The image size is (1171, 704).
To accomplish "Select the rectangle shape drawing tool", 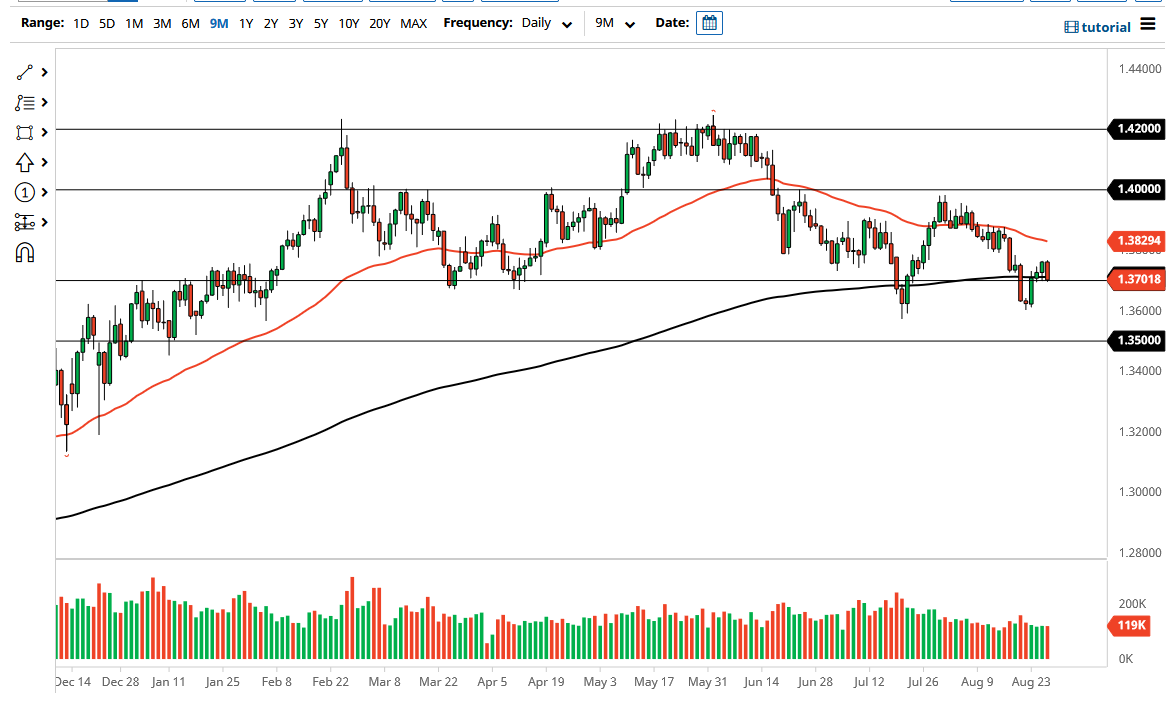I will (x=23, y=132).
